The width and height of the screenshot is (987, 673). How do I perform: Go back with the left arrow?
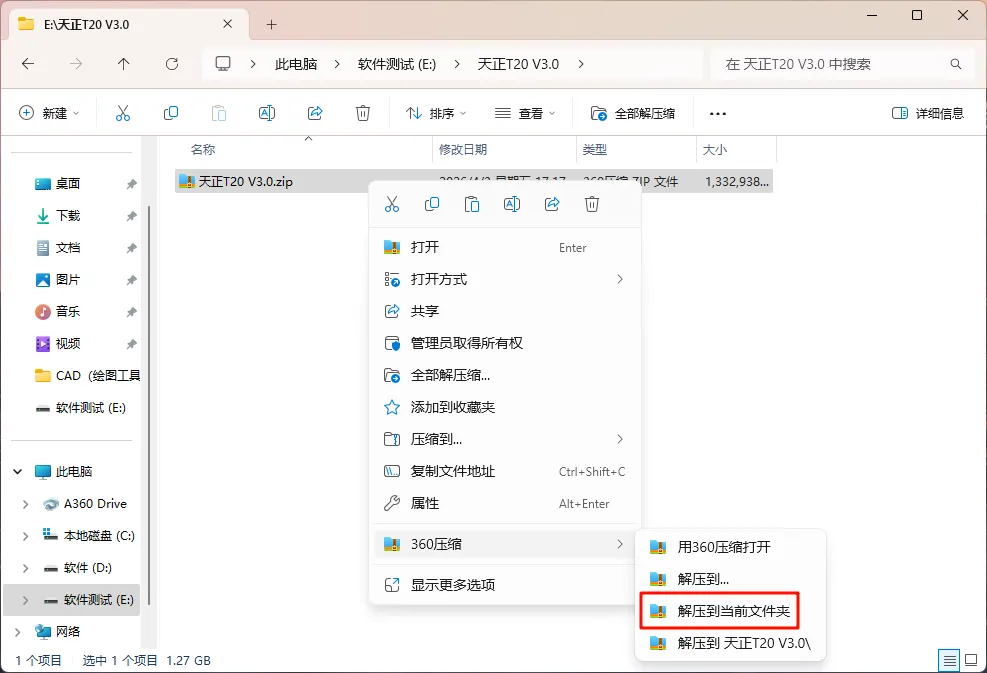point(28,64)
